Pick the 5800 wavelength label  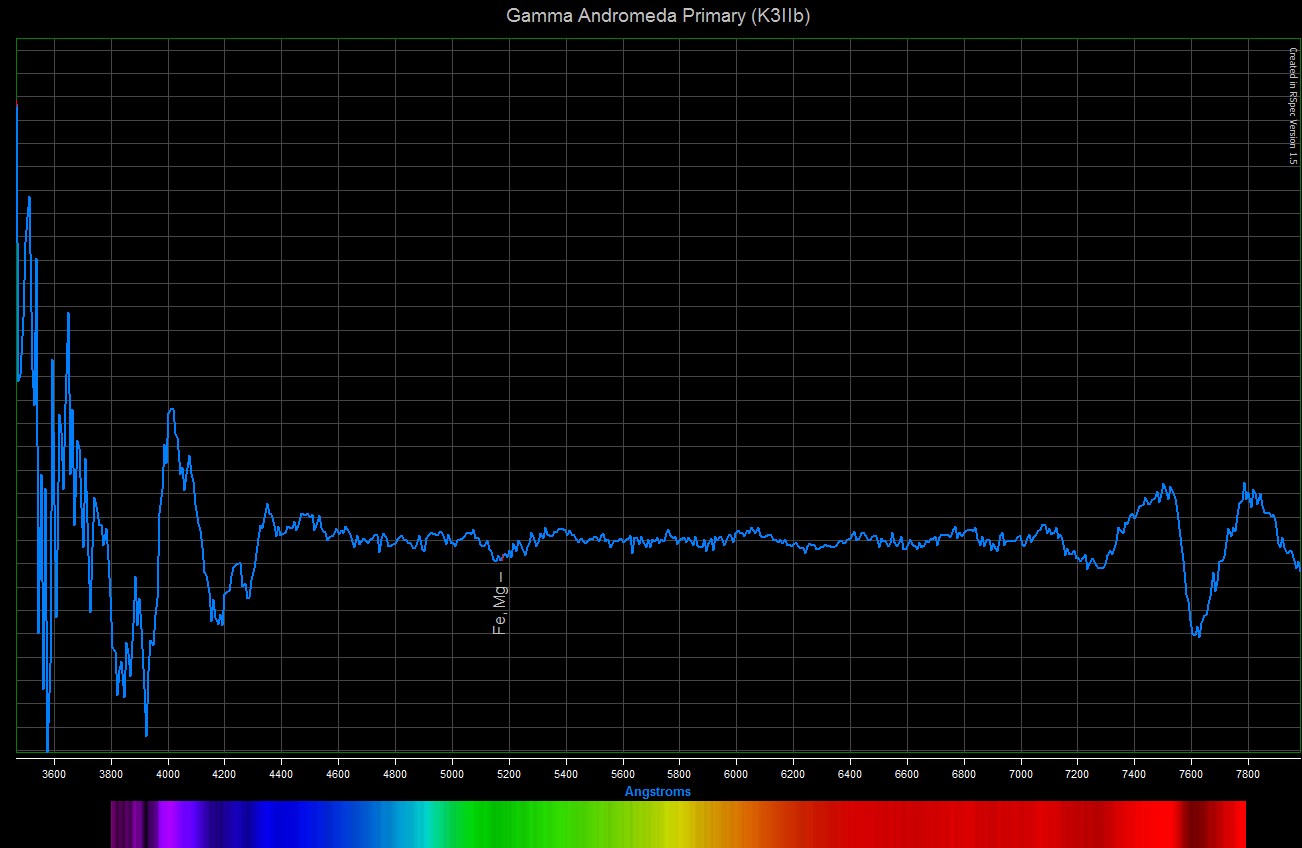pyautogui.click(x=680, y=773)
